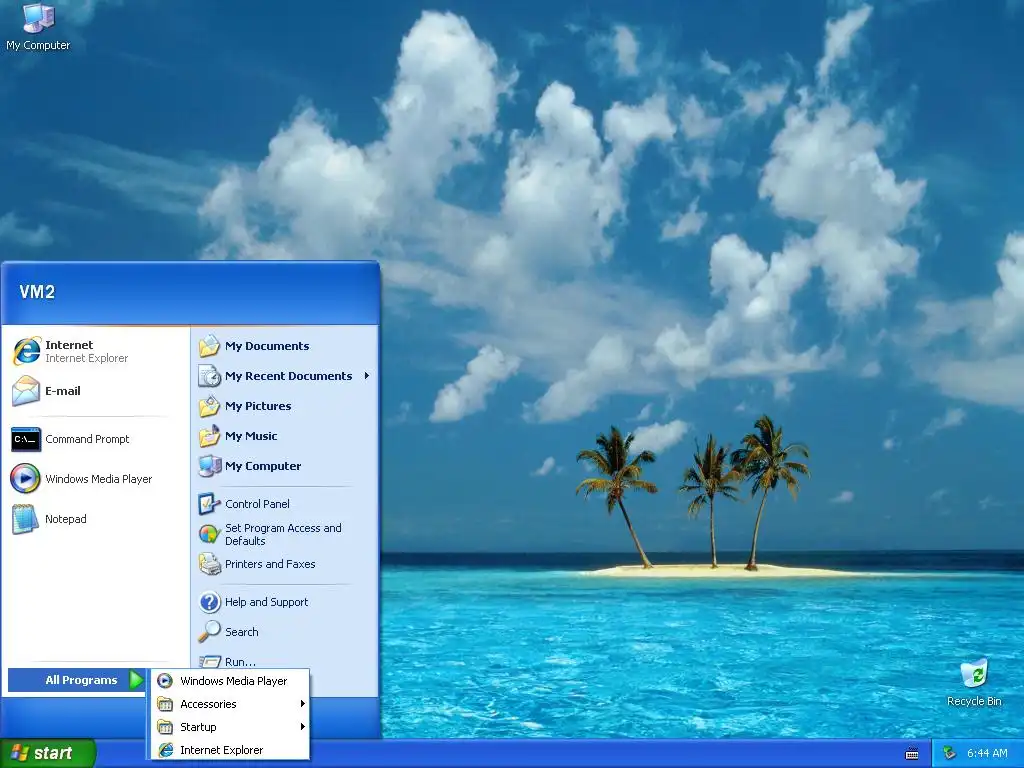The image size is (1024, 768).
Task: Click the My Recent Documents icon
Action: coord(210,376)
